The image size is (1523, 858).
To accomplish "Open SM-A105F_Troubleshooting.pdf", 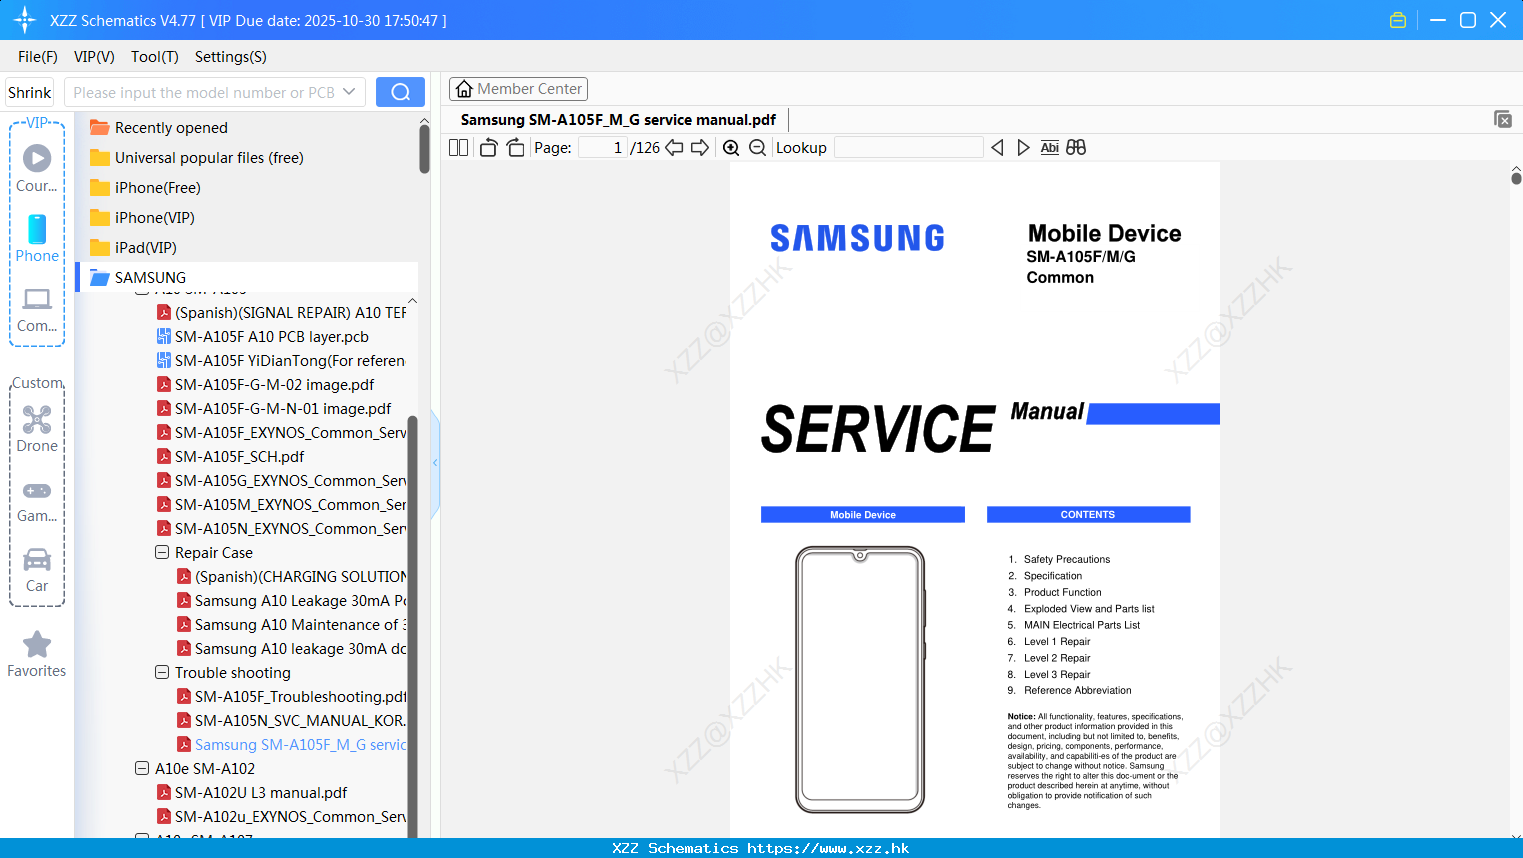I will pyautogui.click(x=301, y=696).
